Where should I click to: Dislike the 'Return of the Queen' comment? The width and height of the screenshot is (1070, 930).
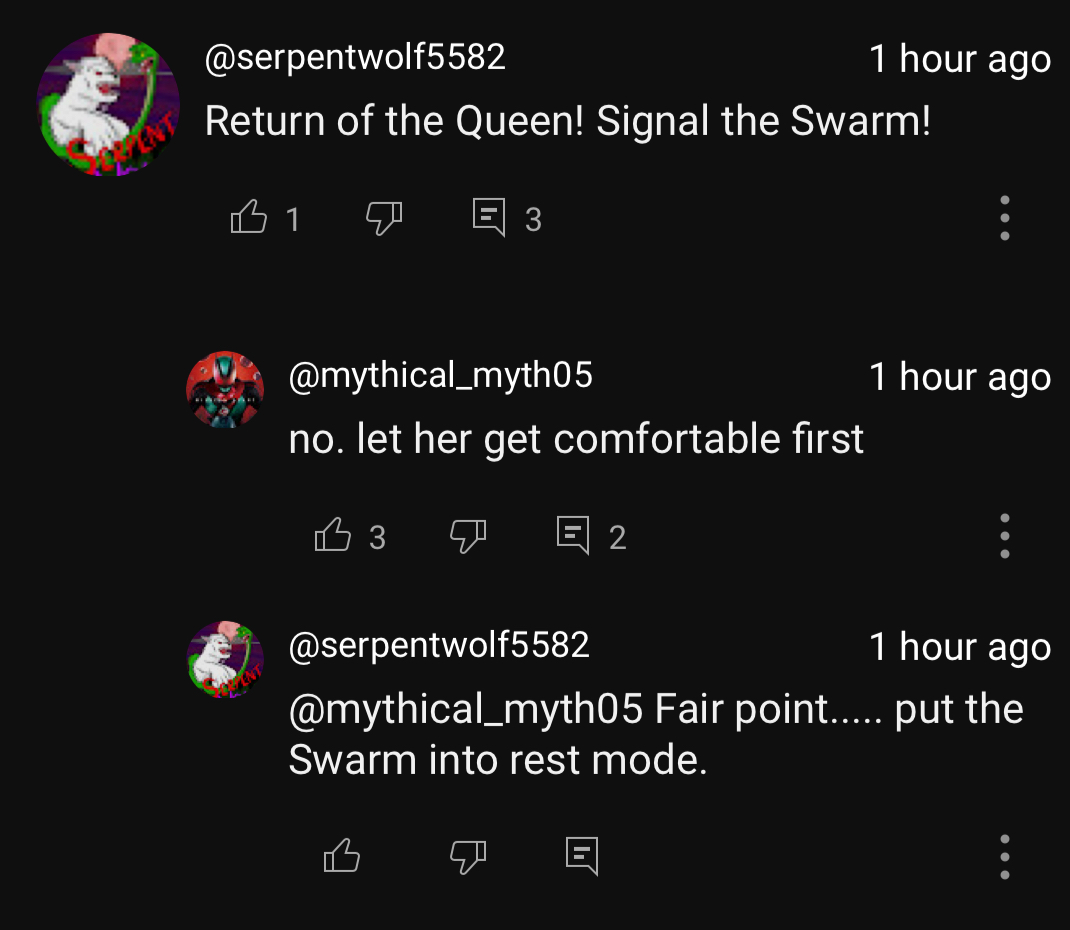coord(384,217)
